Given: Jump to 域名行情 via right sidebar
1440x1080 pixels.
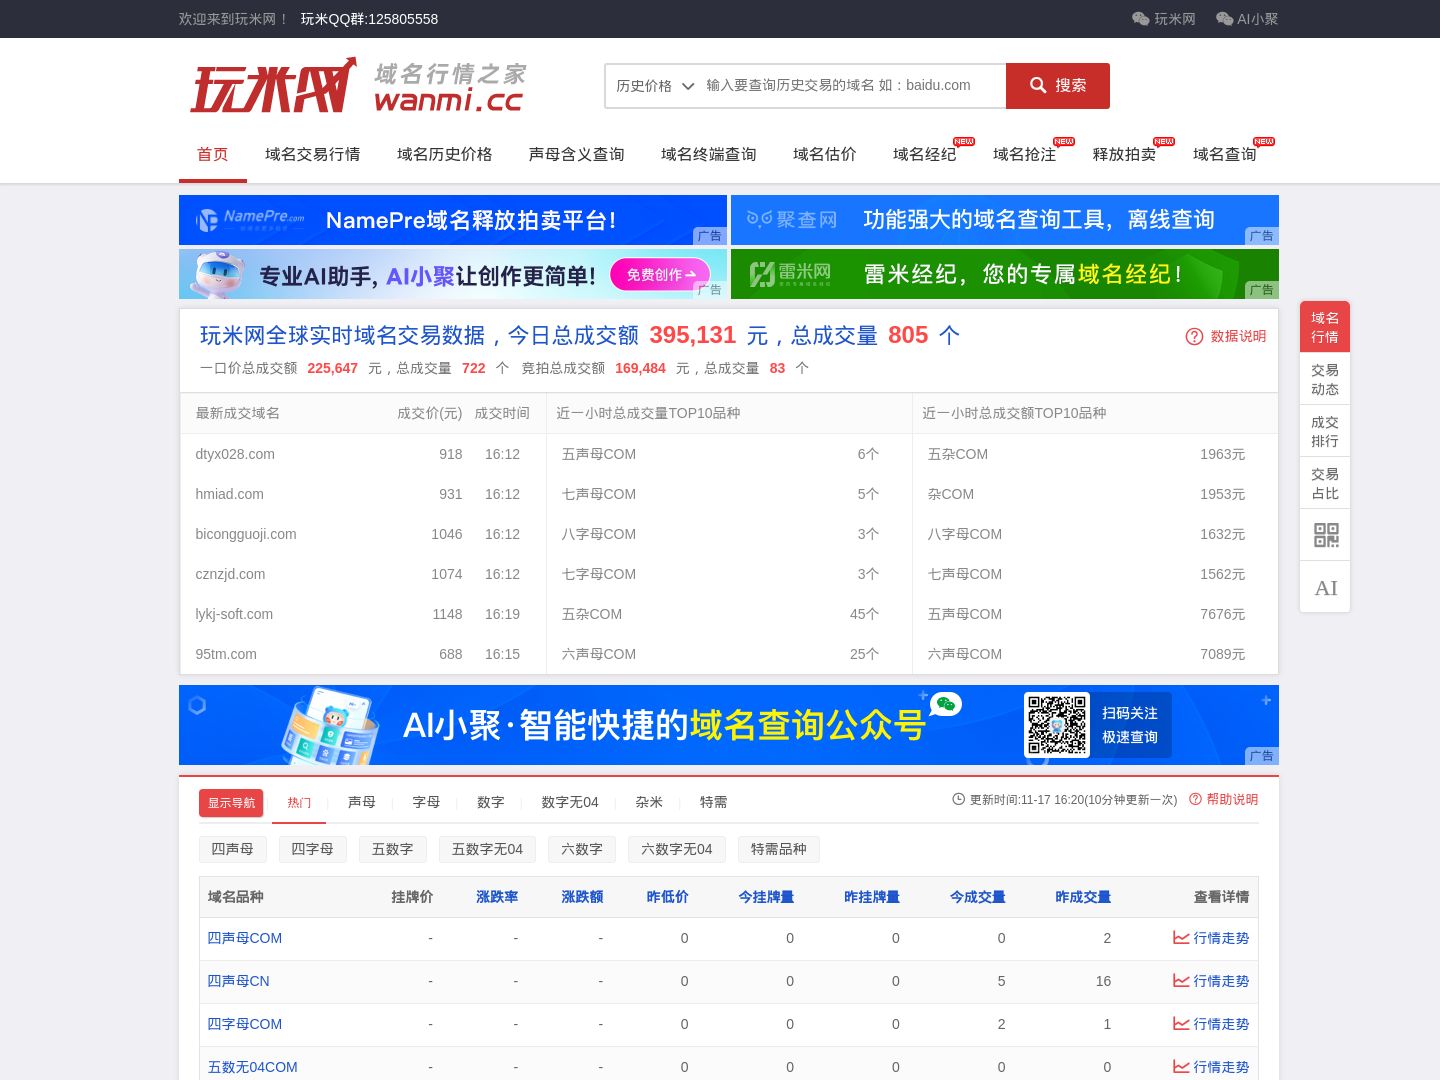Looking at the screenshot, I should point(1325,327).
